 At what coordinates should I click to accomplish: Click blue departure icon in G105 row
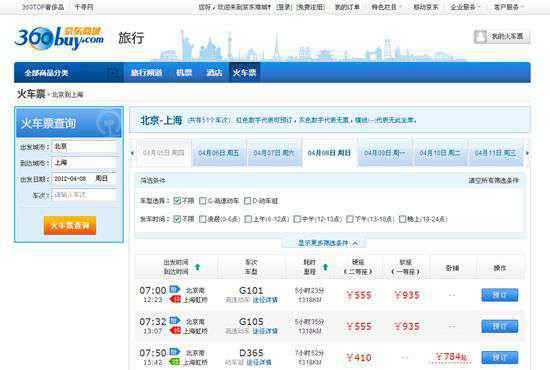pyautogui.click(x=175, y=320)
